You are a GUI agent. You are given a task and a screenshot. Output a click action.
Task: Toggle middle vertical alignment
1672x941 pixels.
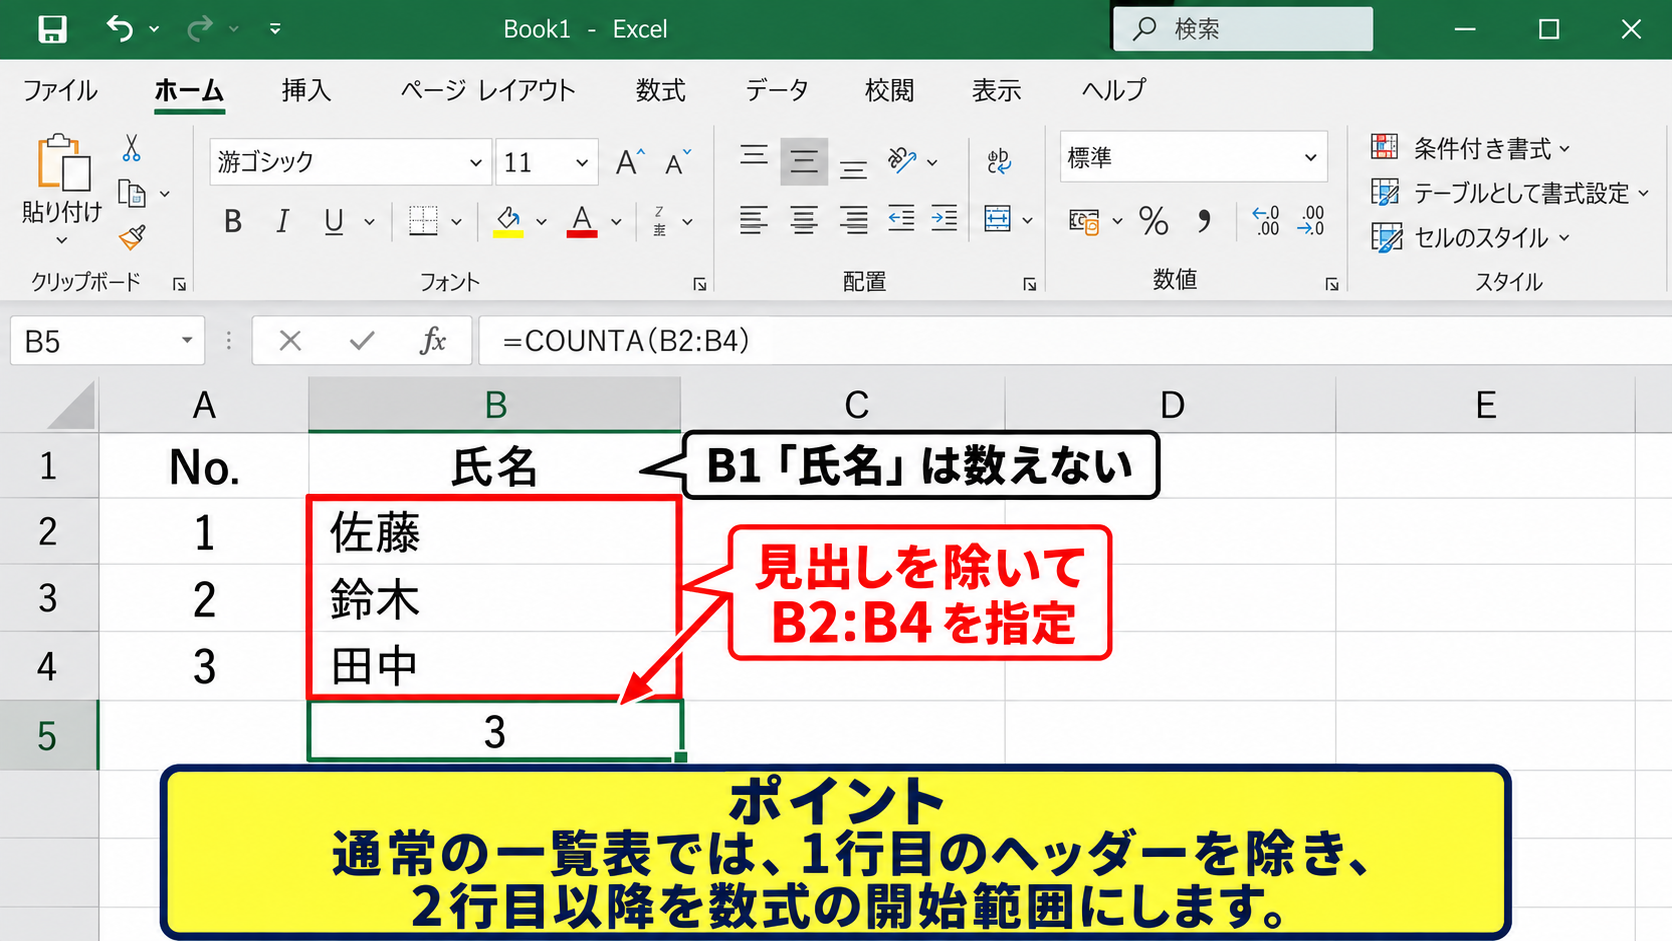coord(804,161)
